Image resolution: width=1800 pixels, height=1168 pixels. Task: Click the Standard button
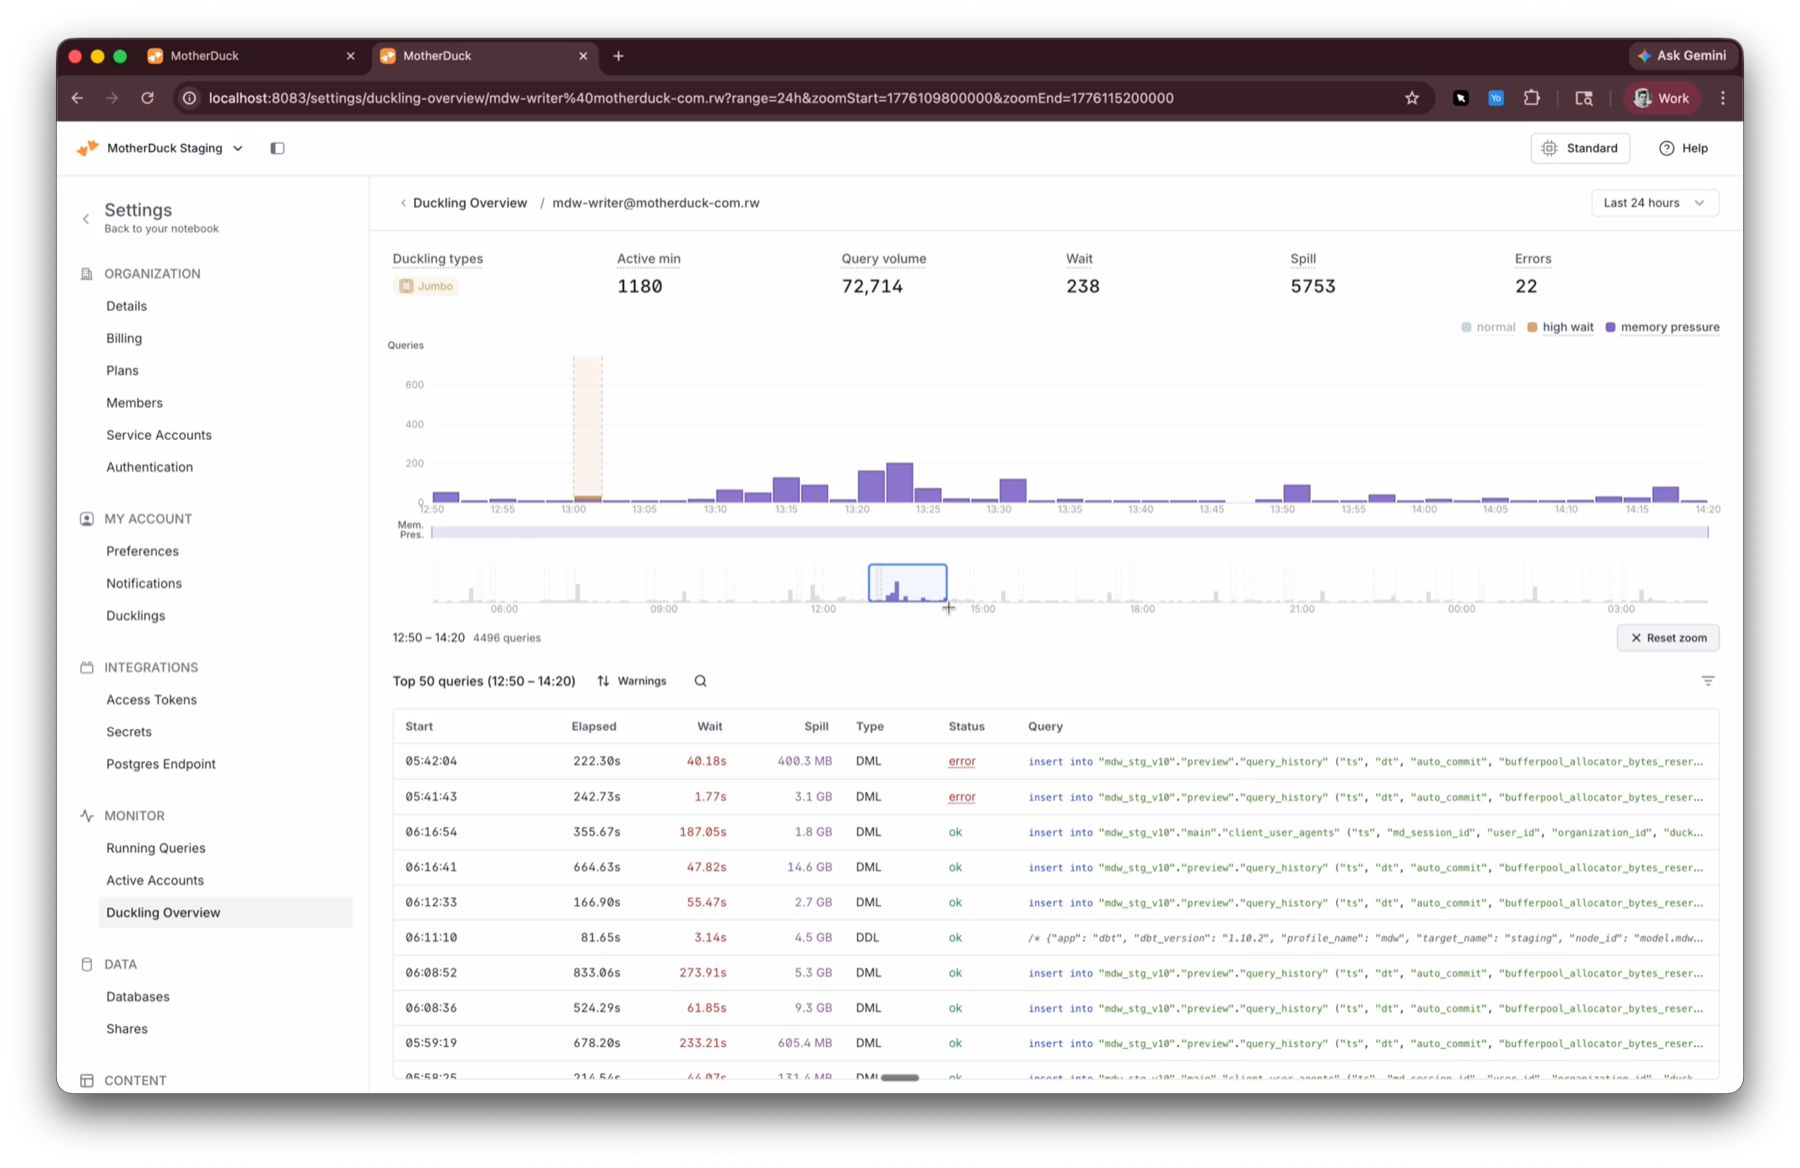point(1580,148)
